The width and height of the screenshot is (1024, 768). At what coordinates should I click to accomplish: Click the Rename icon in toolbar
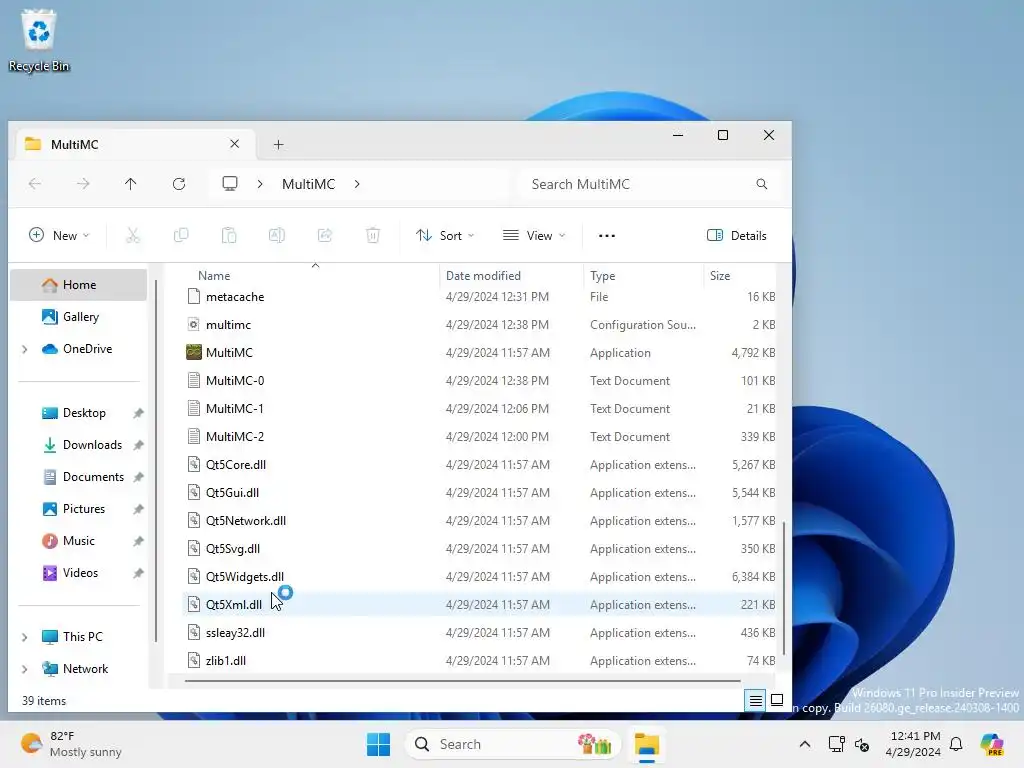277,235
